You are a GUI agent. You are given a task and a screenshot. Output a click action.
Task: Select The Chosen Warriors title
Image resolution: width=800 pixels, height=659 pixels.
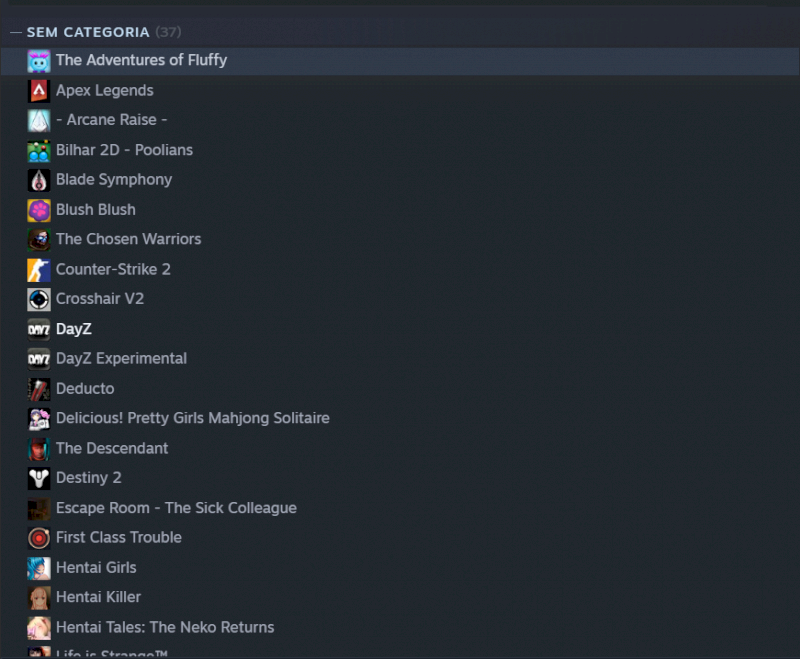pos(129,239)
